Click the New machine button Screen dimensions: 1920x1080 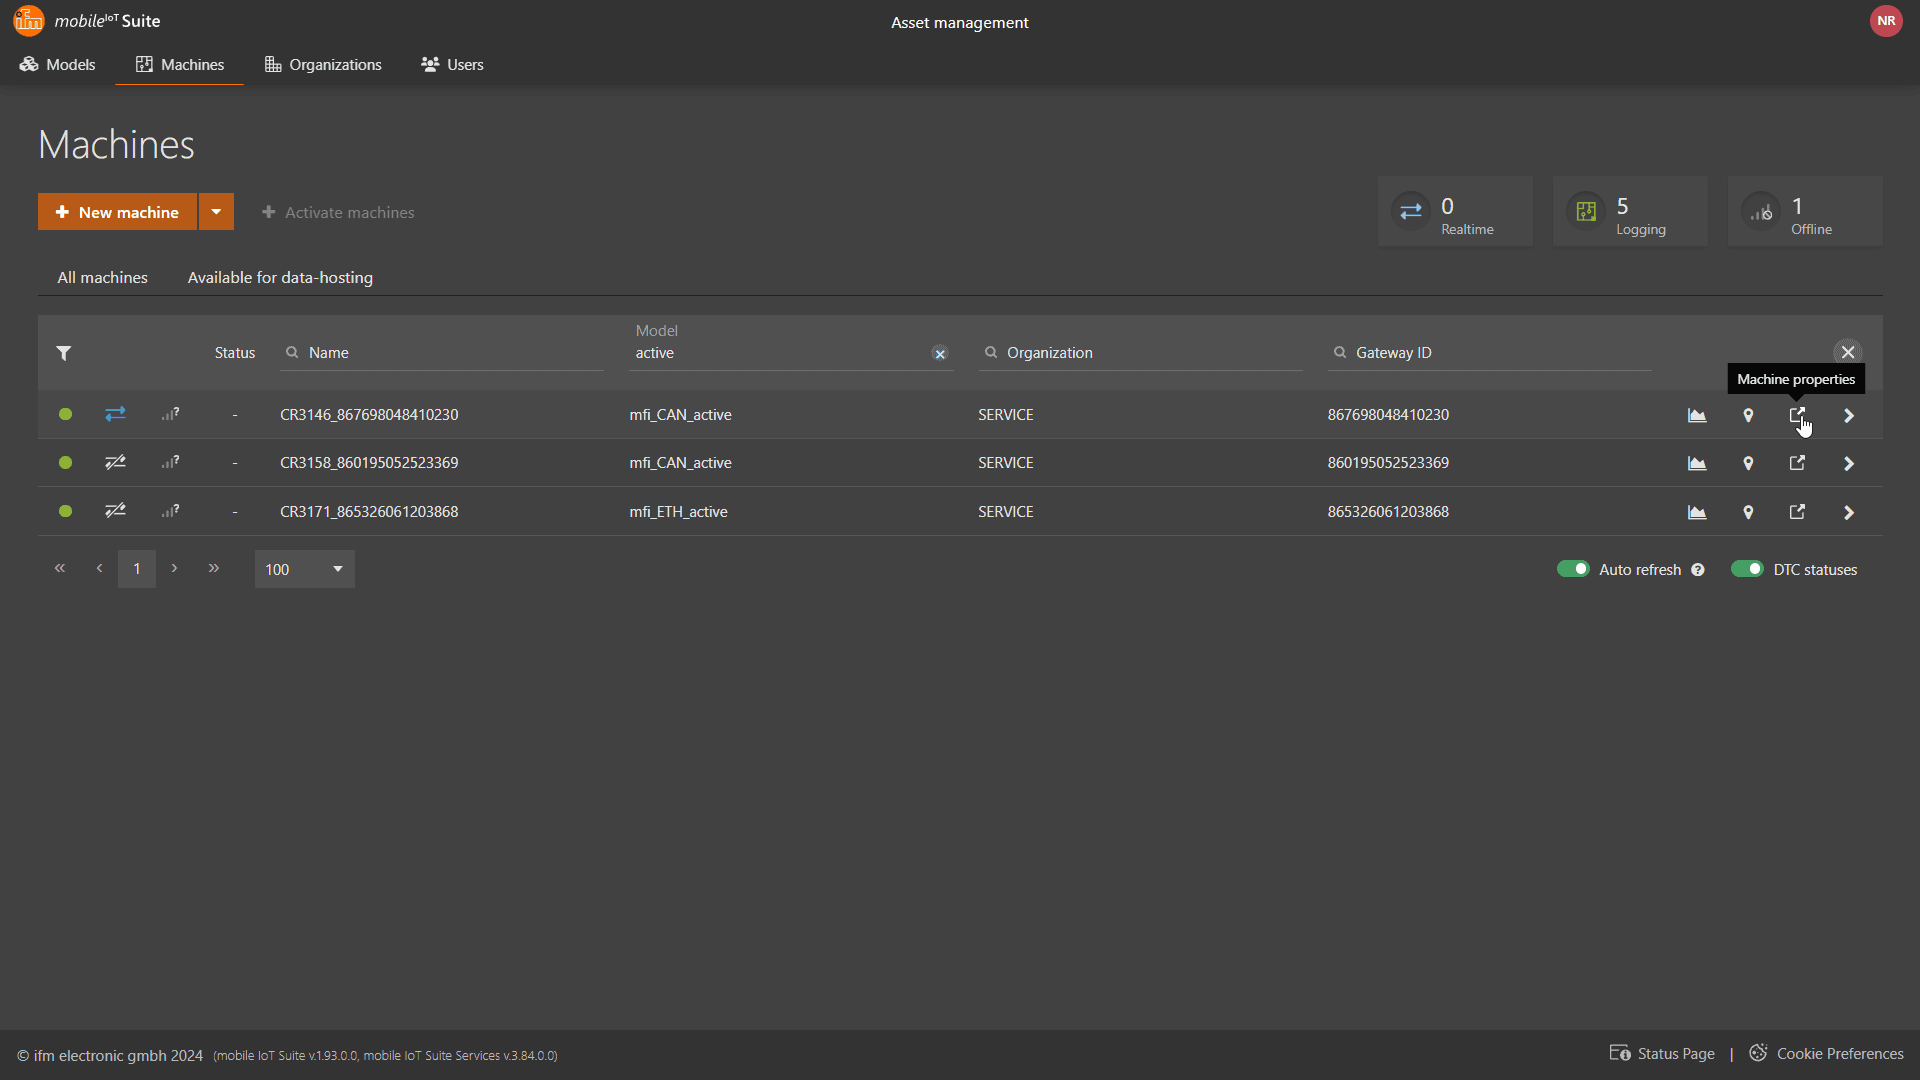[117, 212]
